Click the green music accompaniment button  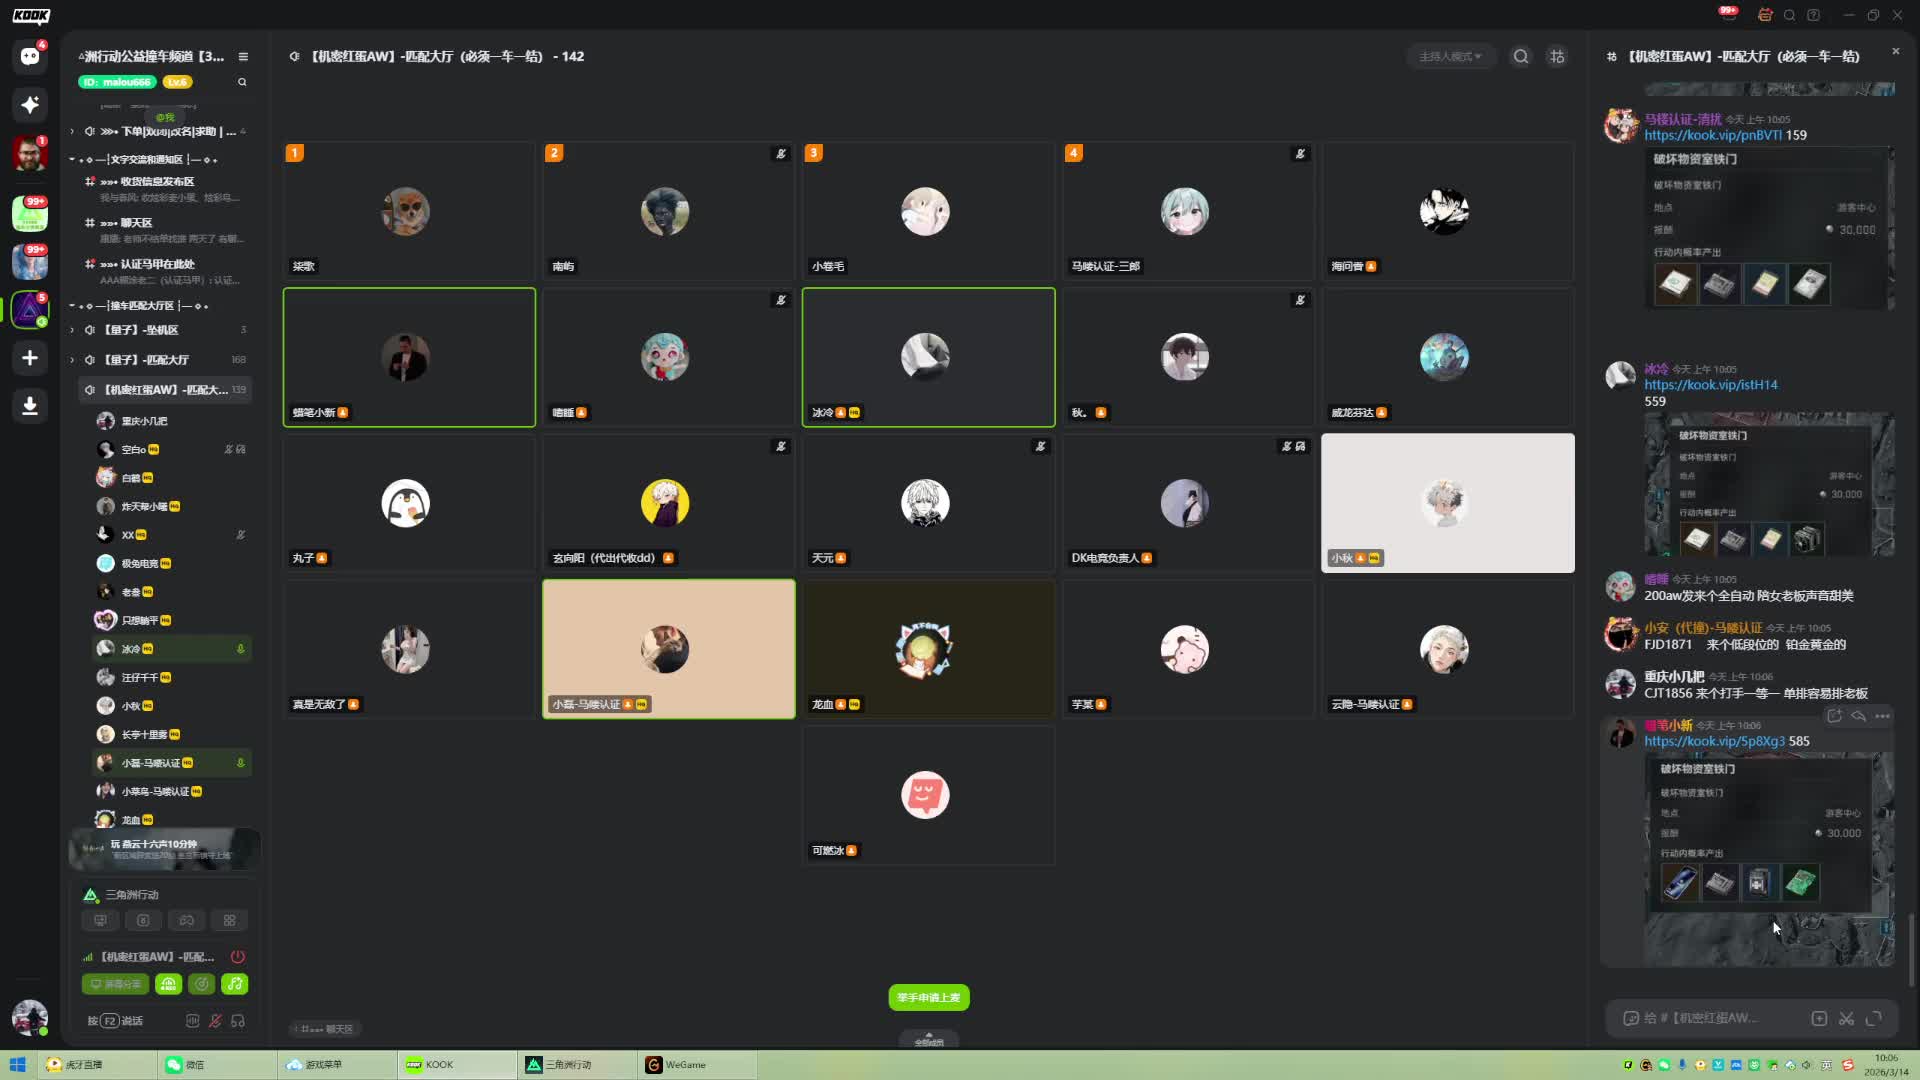click(235, 984)
